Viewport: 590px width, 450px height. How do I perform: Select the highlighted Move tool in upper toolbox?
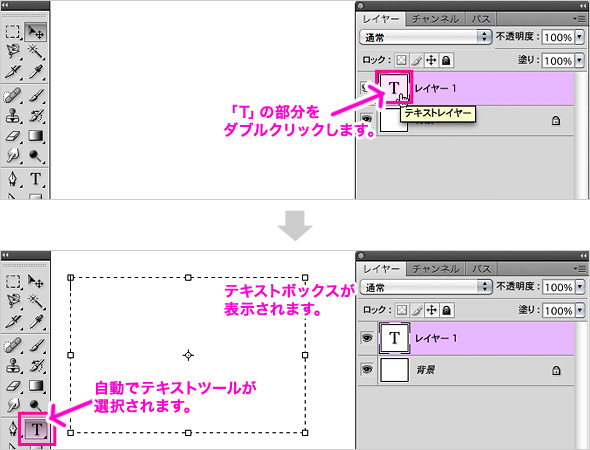coord(36,32)
